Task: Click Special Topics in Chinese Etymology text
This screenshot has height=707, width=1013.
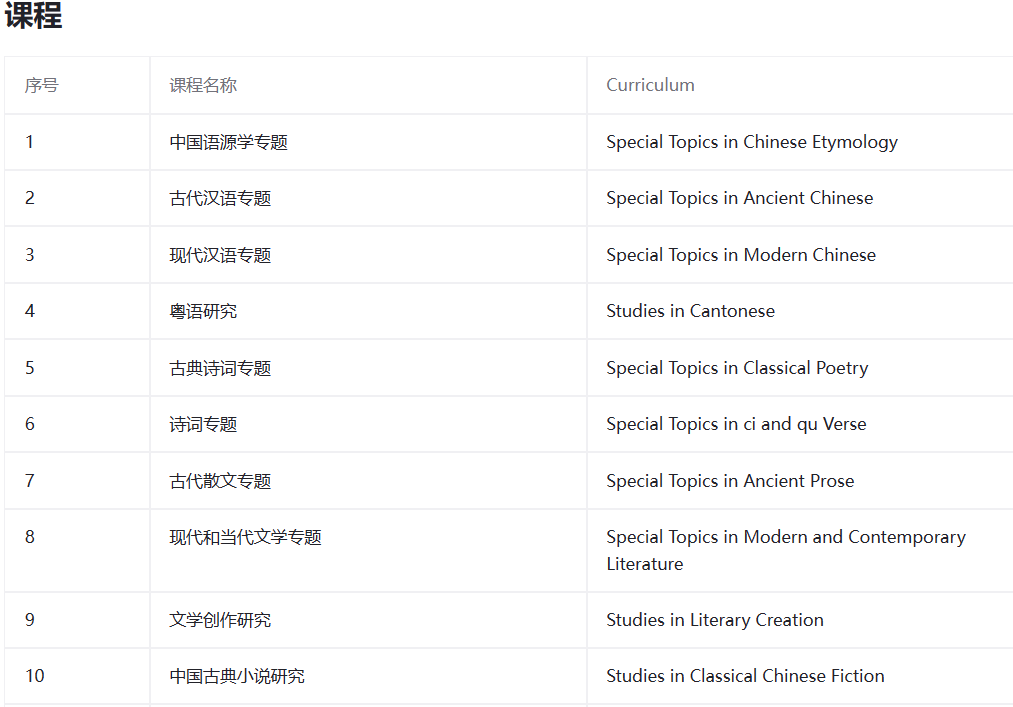Action: tap(751, 142)
